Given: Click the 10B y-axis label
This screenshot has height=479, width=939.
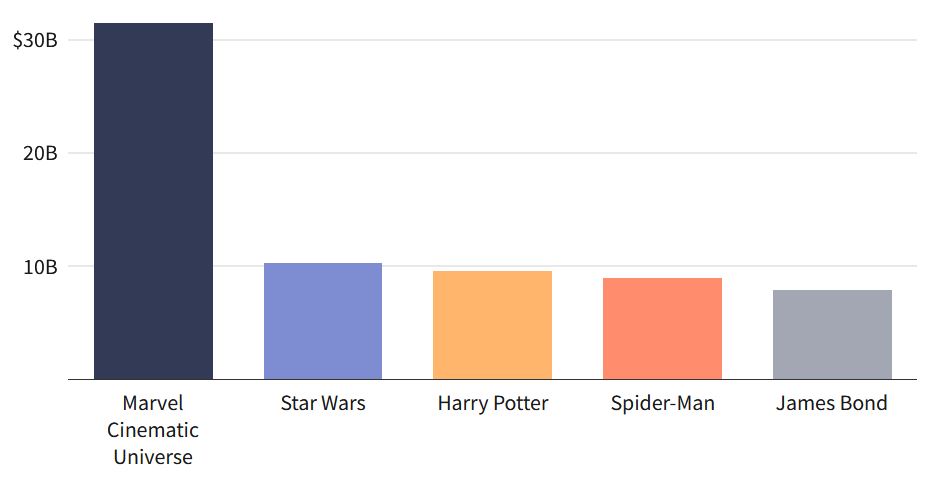Looking at the screenshot, I should pos(42,267).
